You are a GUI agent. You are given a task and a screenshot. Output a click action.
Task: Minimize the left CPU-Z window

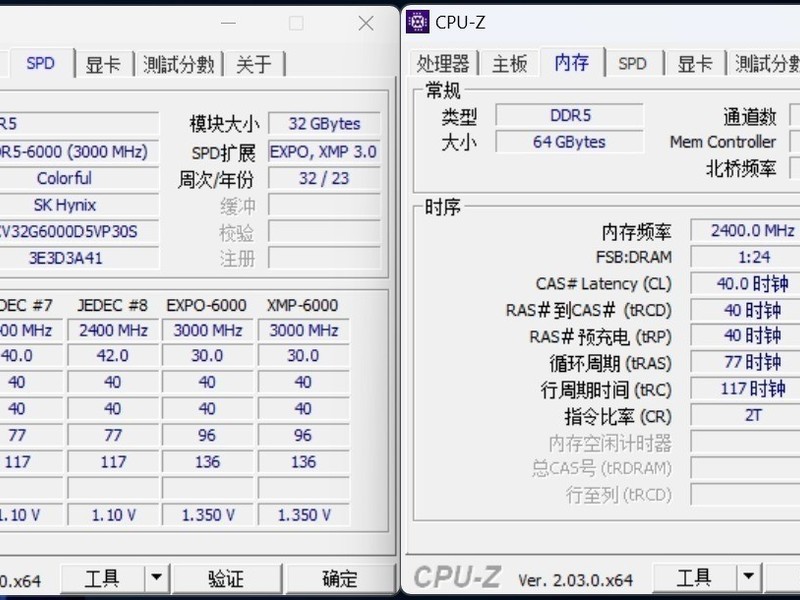click(228, 23)
